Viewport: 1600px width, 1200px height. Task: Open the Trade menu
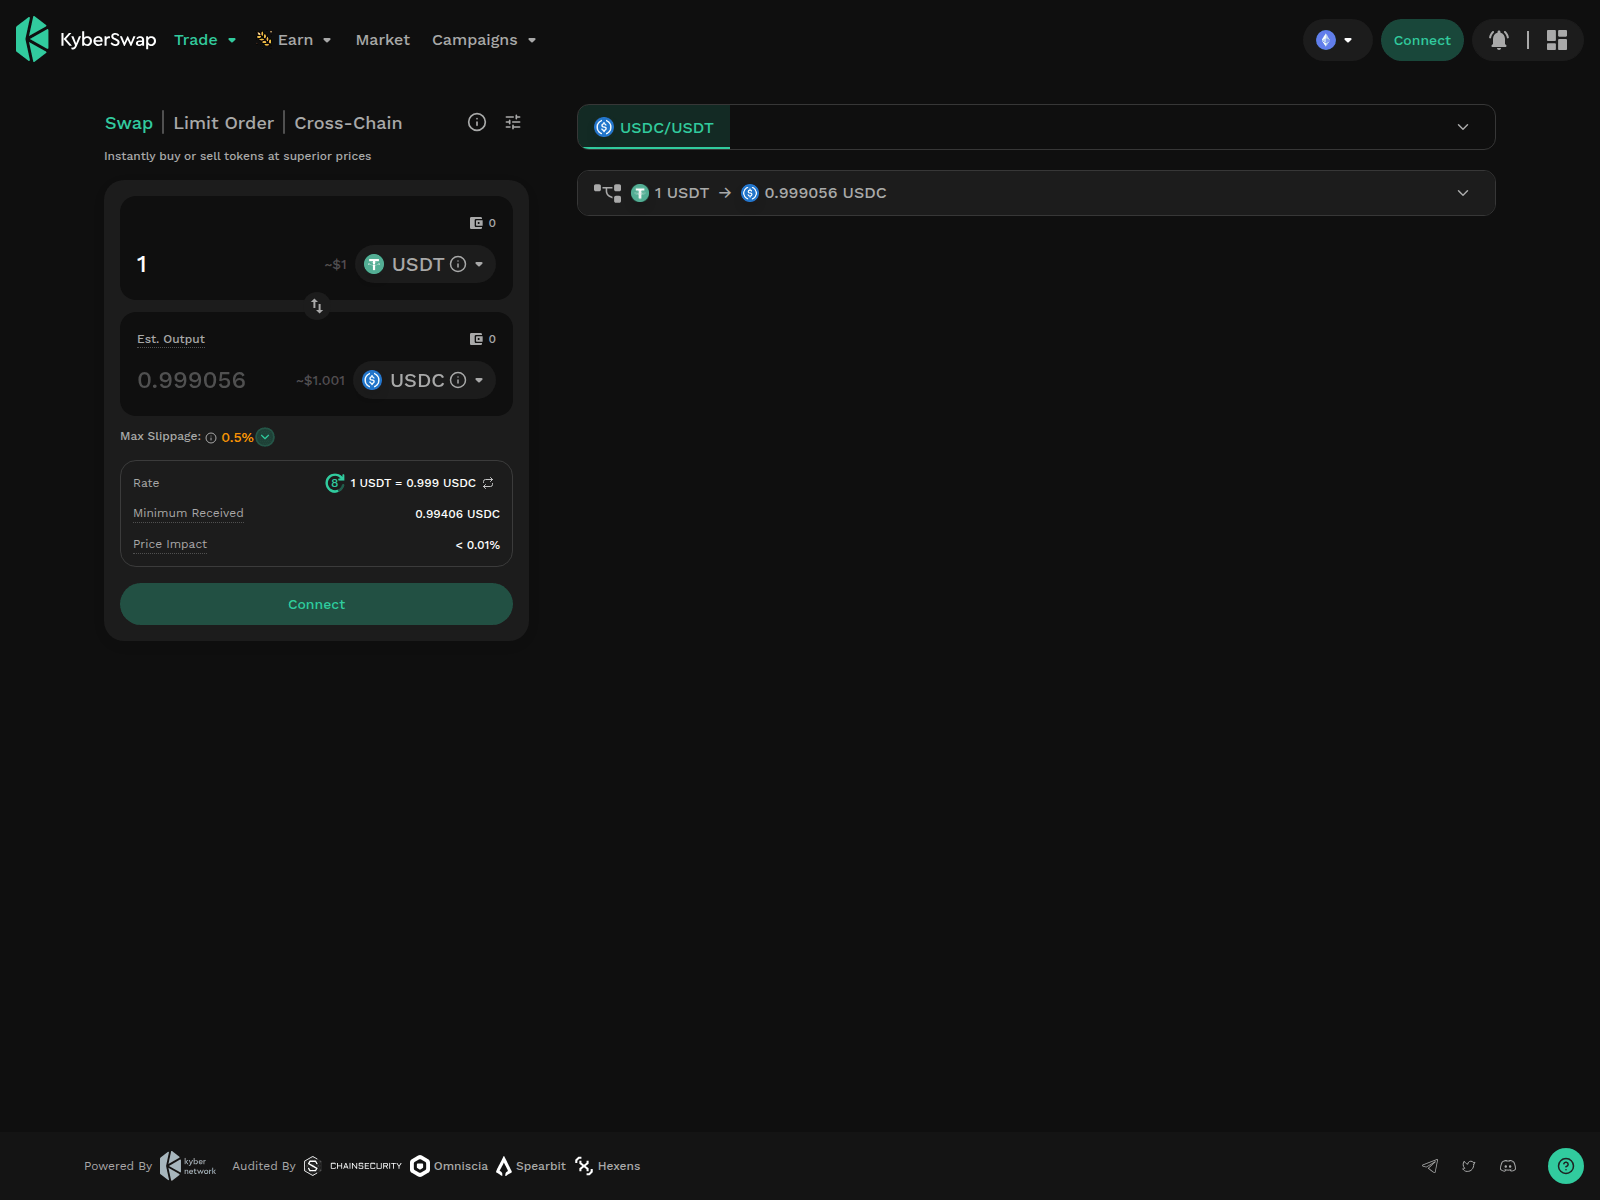pos(205,40)
